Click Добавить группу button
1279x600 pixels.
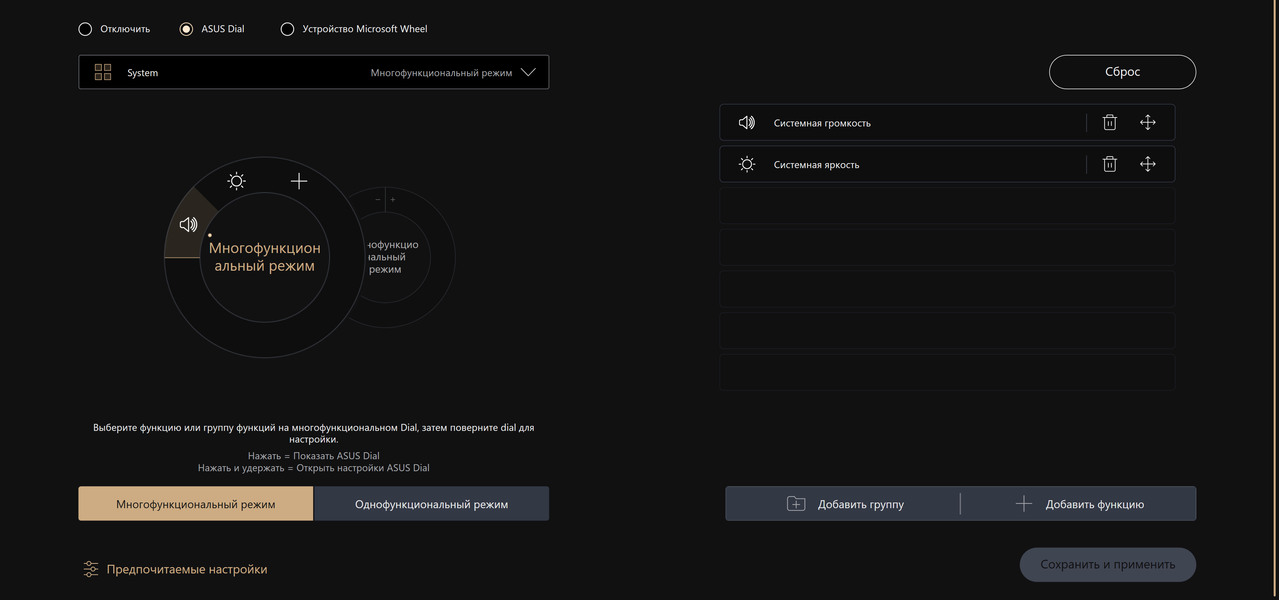click(845, 504)
